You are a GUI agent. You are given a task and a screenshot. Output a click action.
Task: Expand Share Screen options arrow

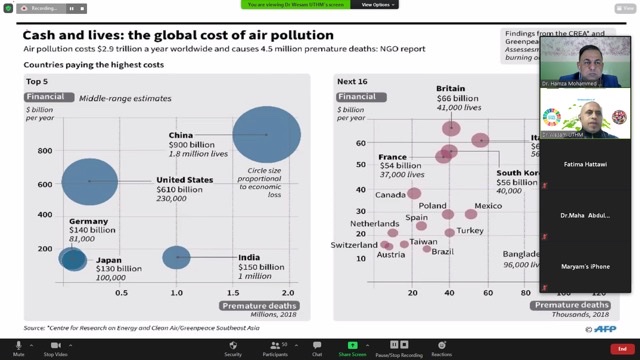point(367,345)
